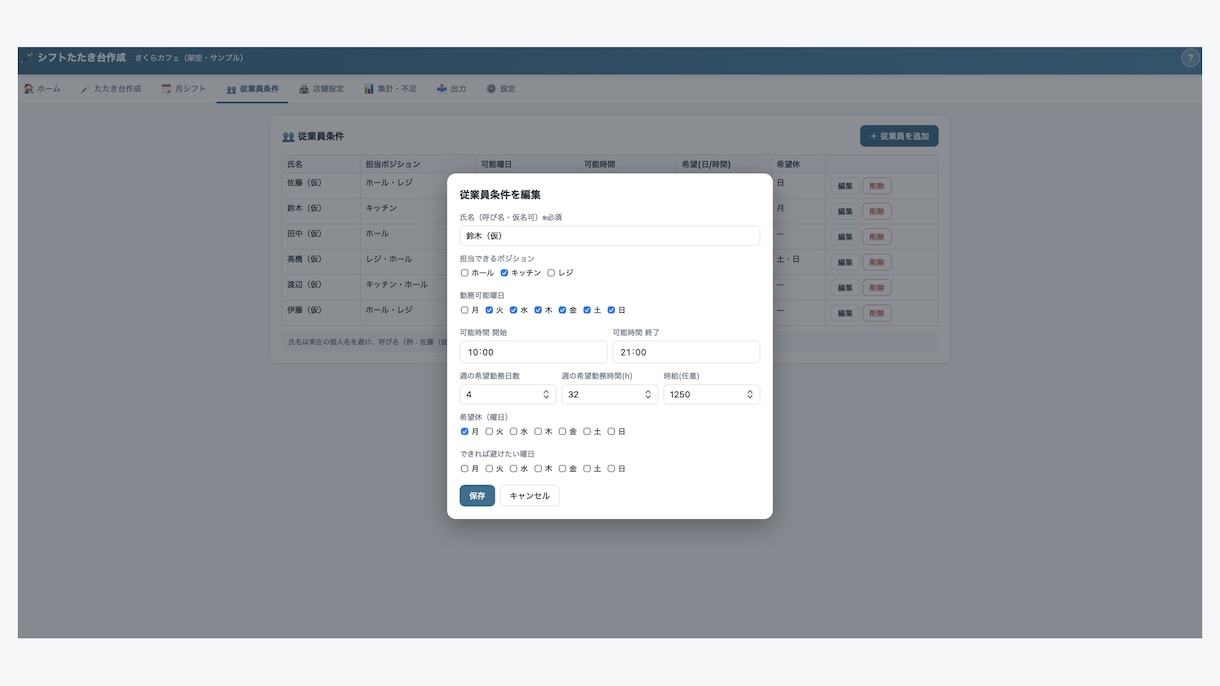Open the 月シフト tab

pyautogui.click(x=184, y=89)
